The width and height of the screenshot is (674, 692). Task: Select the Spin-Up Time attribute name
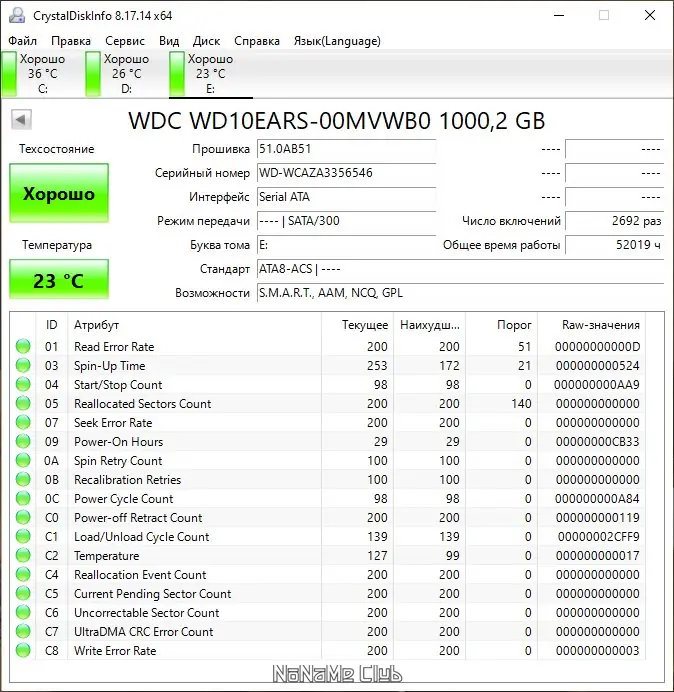109,366
